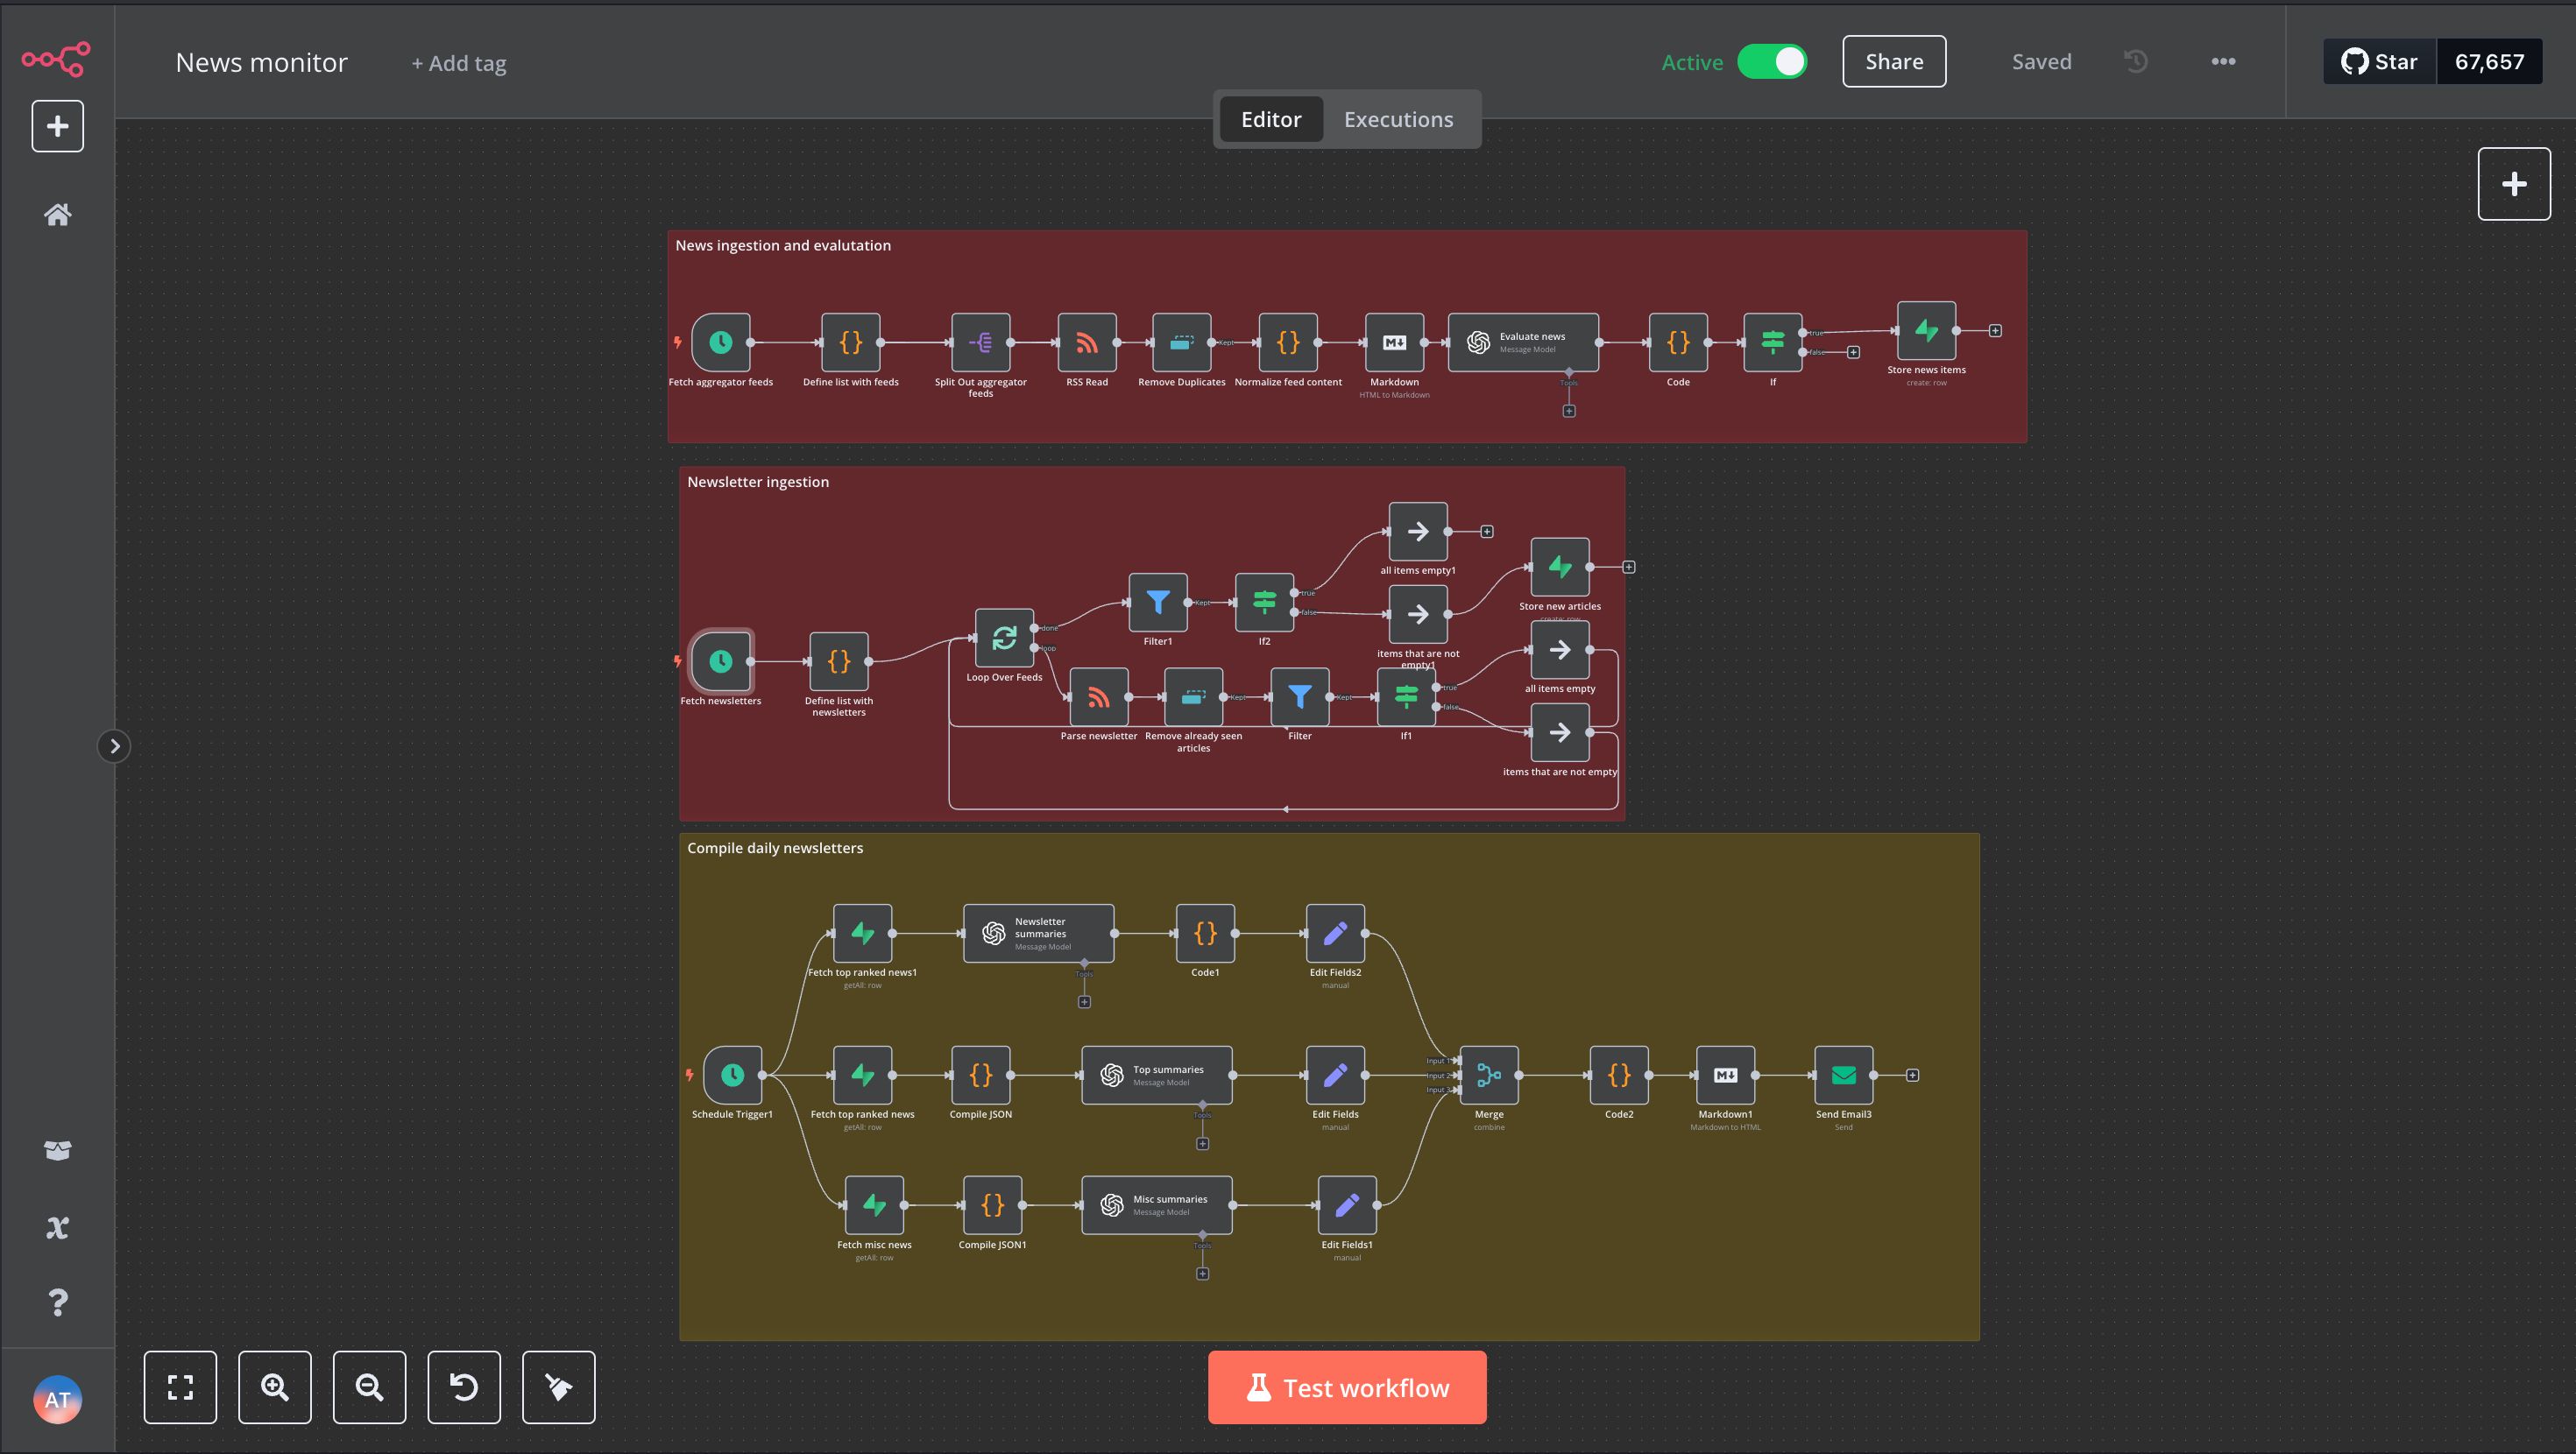Toggle the Active workflow switch off
Screen dimensions: 2576x1454
coord(1772,62)
